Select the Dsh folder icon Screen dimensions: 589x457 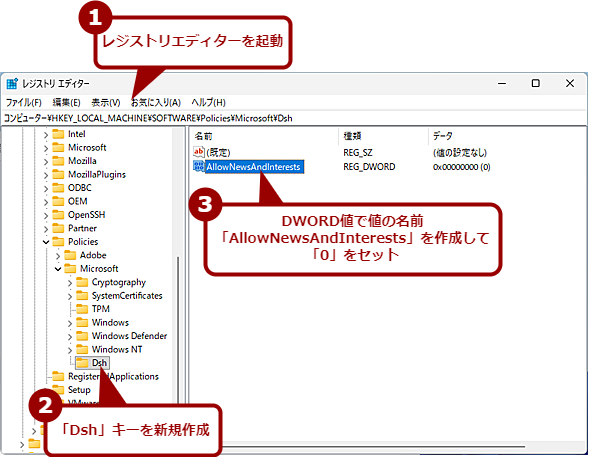coord(82,363)
